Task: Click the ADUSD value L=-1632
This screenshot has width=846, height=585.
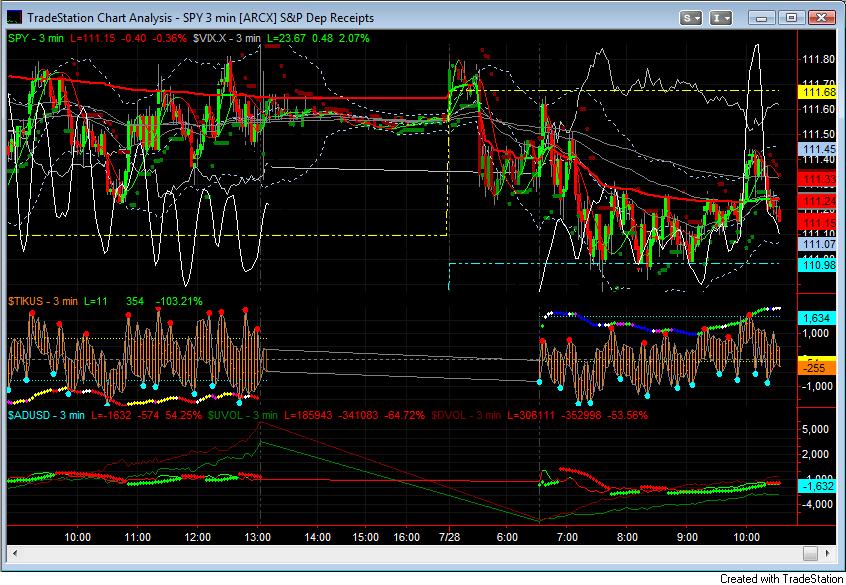Action: click(112, 415)
